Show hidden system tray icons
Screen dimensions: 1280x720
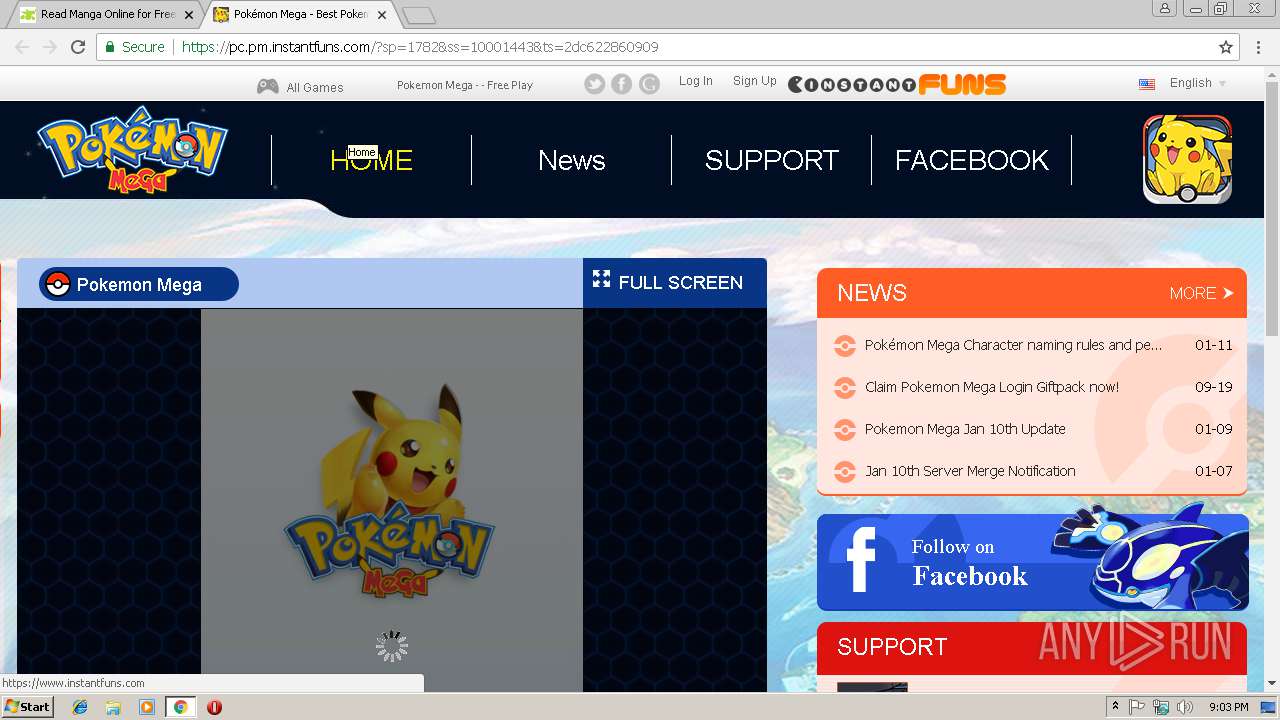pyautogui.click(x=1115, y=707)
